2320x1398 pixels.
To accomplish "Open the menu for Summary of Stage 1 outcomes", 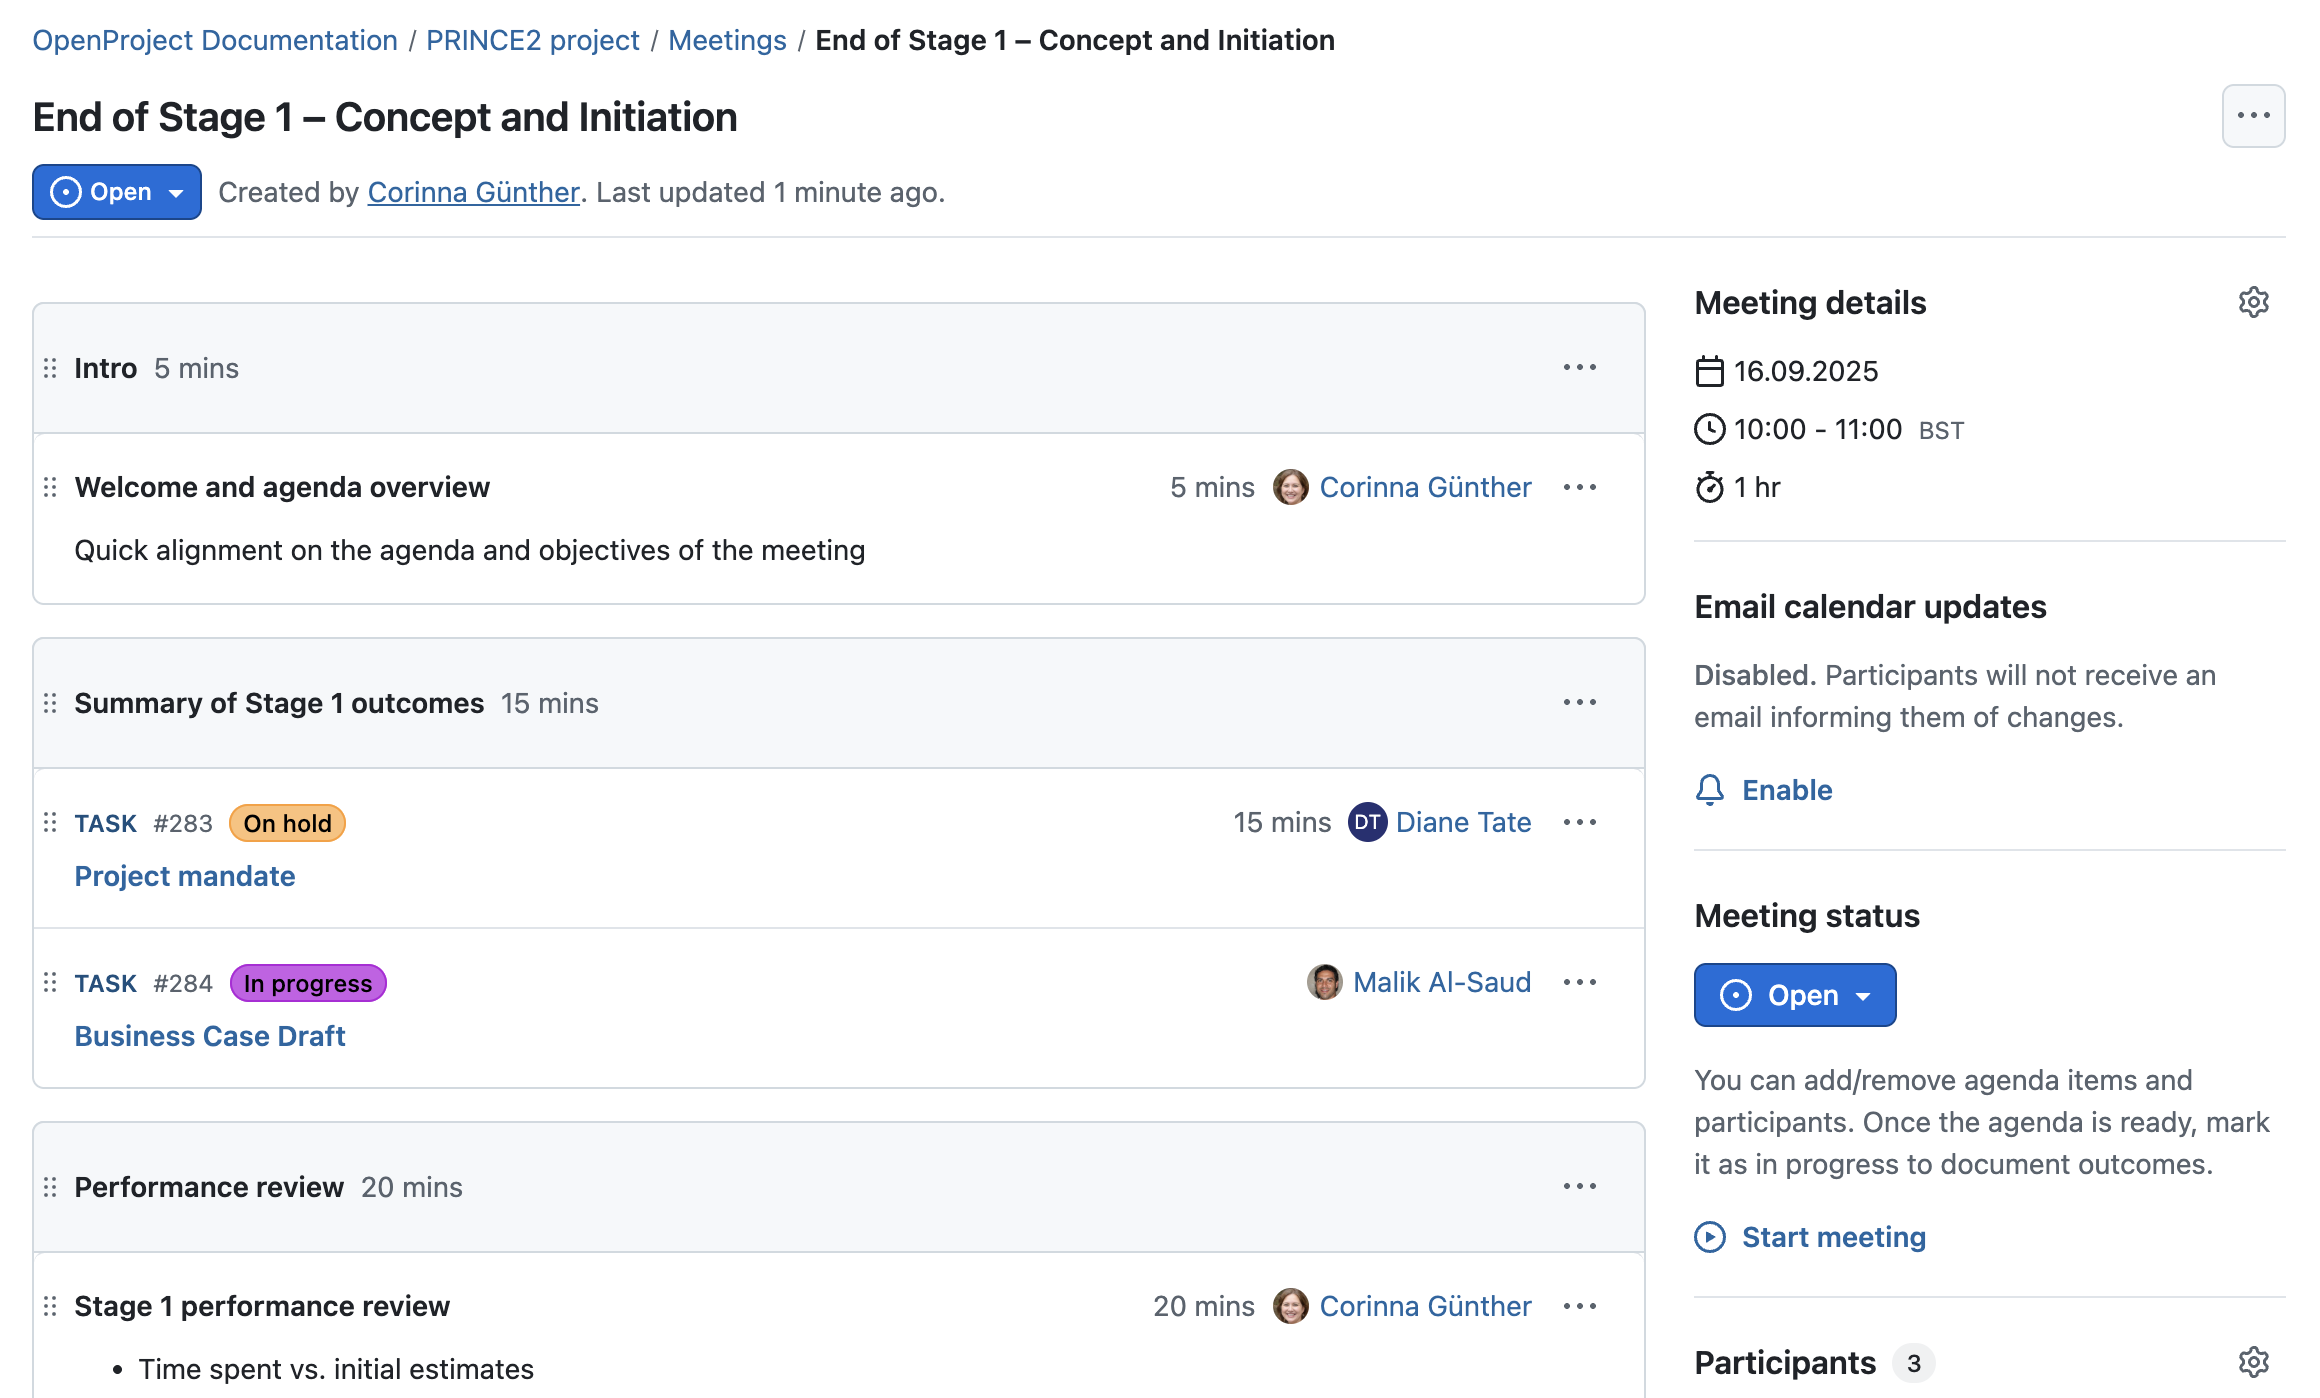I will pos(1578,703).
